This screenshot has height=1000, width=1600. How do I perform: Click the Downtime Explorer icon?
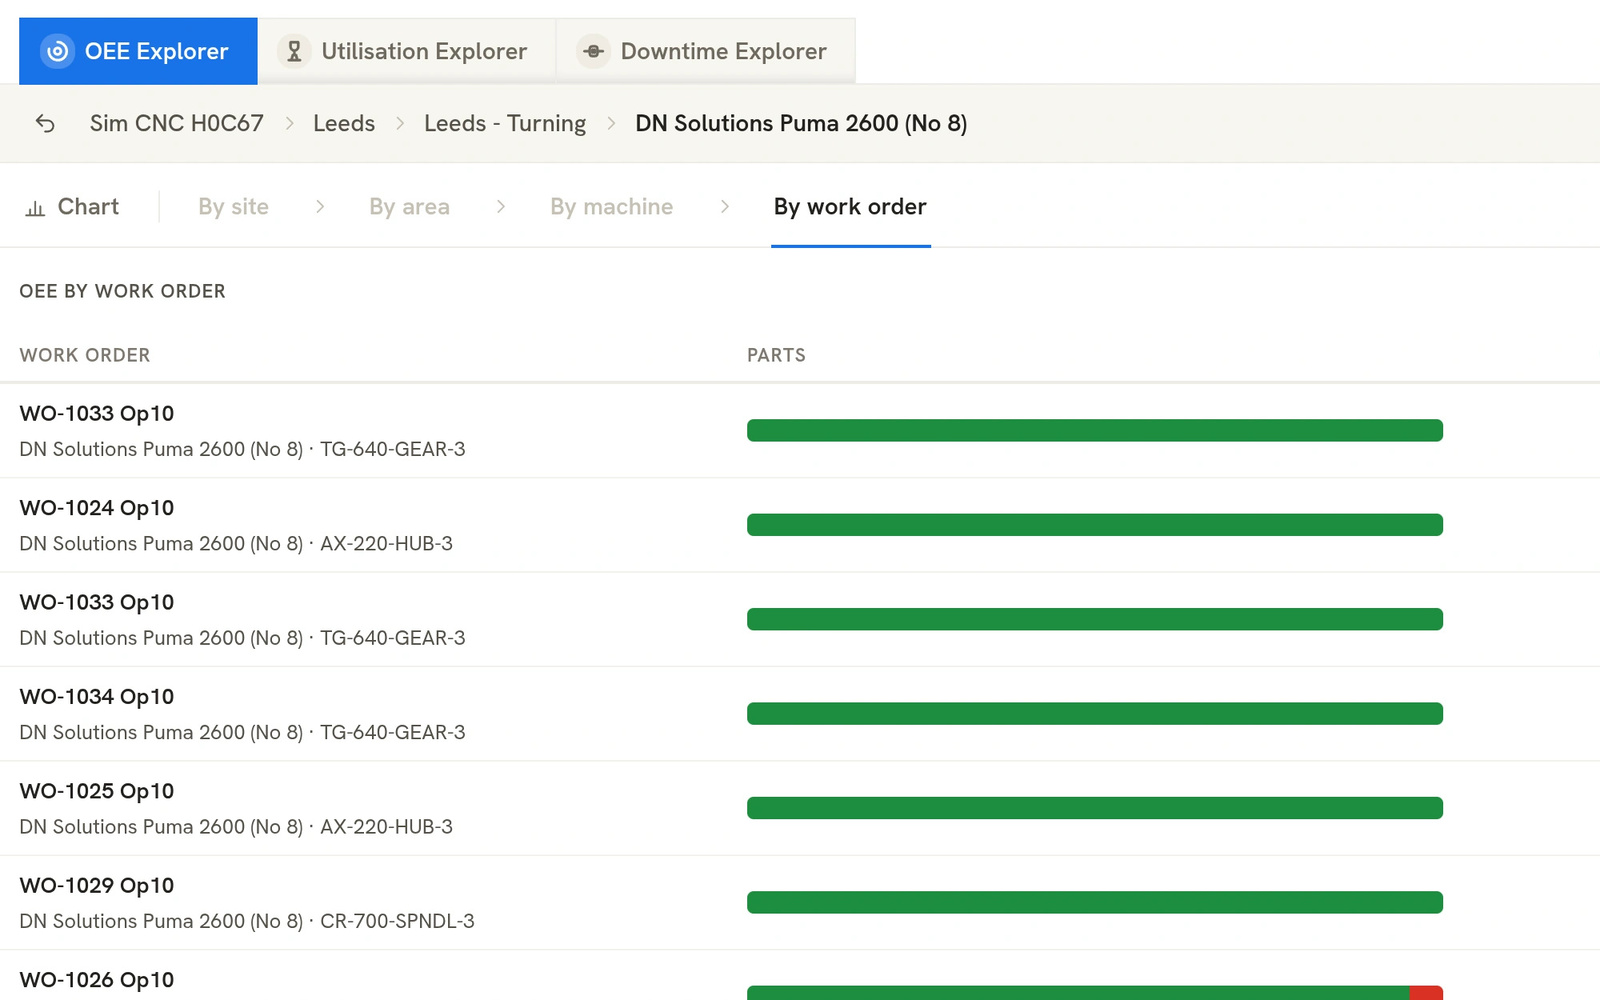(x=593, y=51)
